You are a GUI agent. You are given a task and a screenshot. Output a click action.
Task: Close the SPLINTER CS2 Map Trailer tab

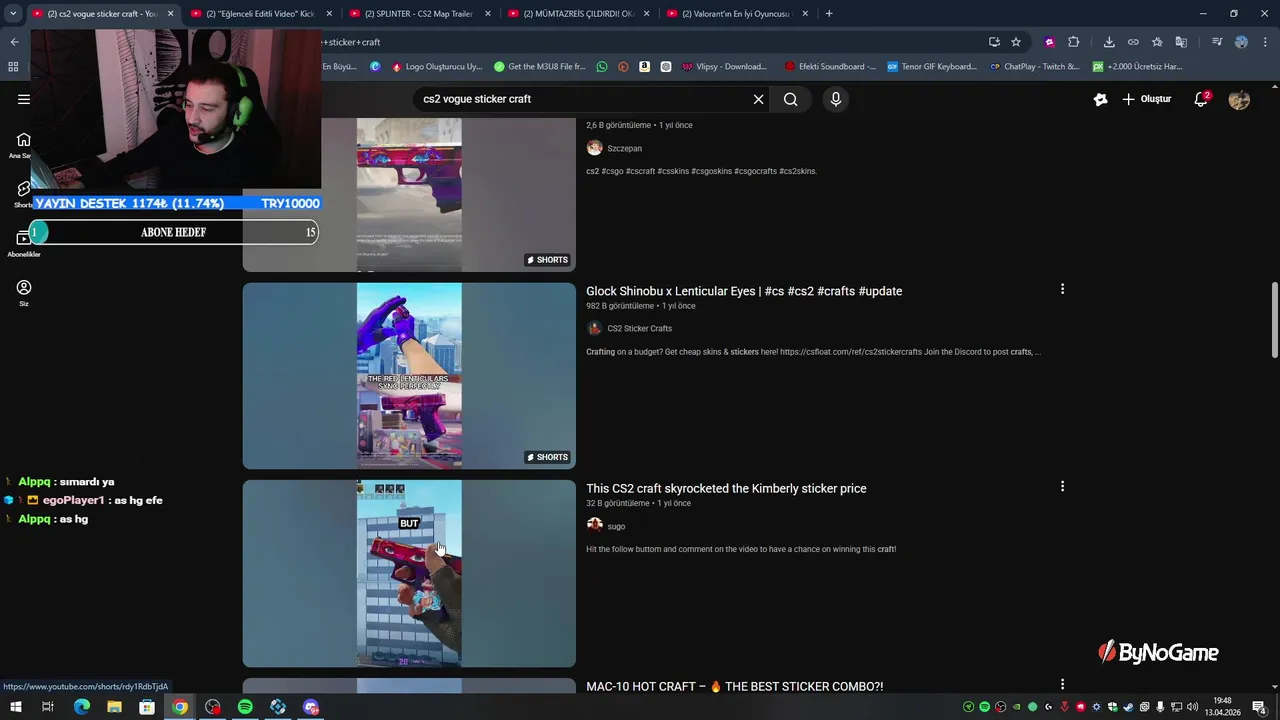[x=487, y=14]
